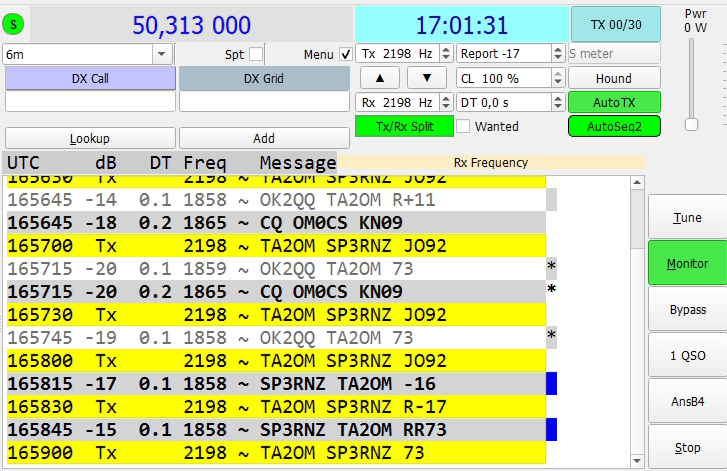Click the message list scrollbar down arrow
Screen dimensions: 727x471
coord(637,460)
